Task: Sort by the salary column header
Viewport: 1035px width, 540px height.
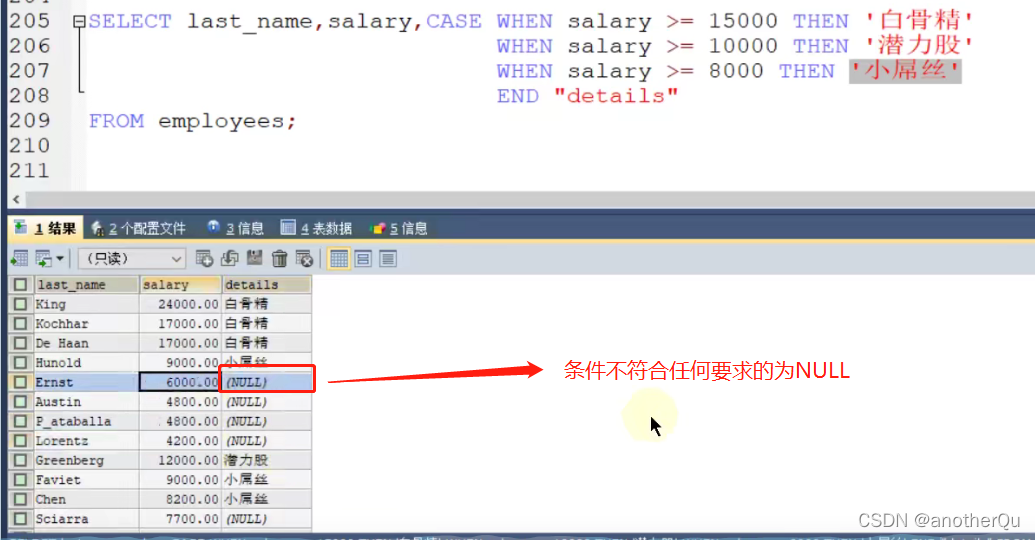Action: tap(180, 285)
